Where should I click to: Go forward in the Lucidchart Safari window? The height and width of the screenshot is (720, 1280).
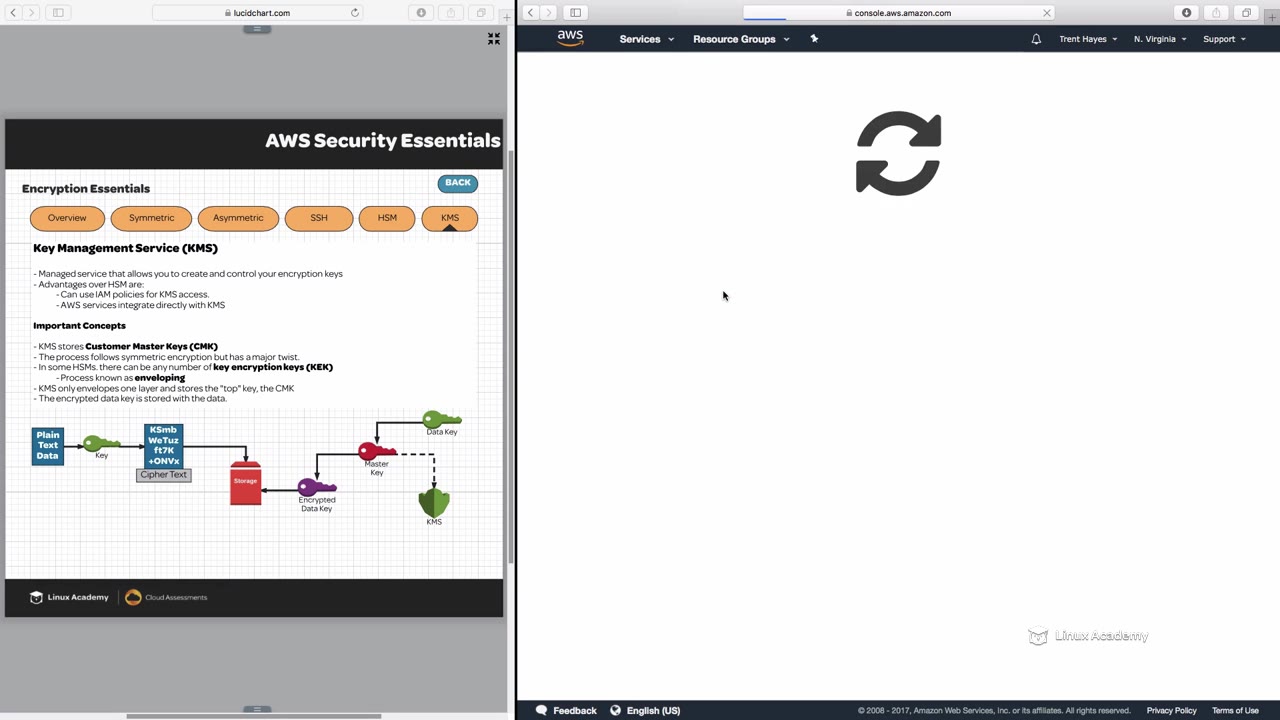(31, 13)
